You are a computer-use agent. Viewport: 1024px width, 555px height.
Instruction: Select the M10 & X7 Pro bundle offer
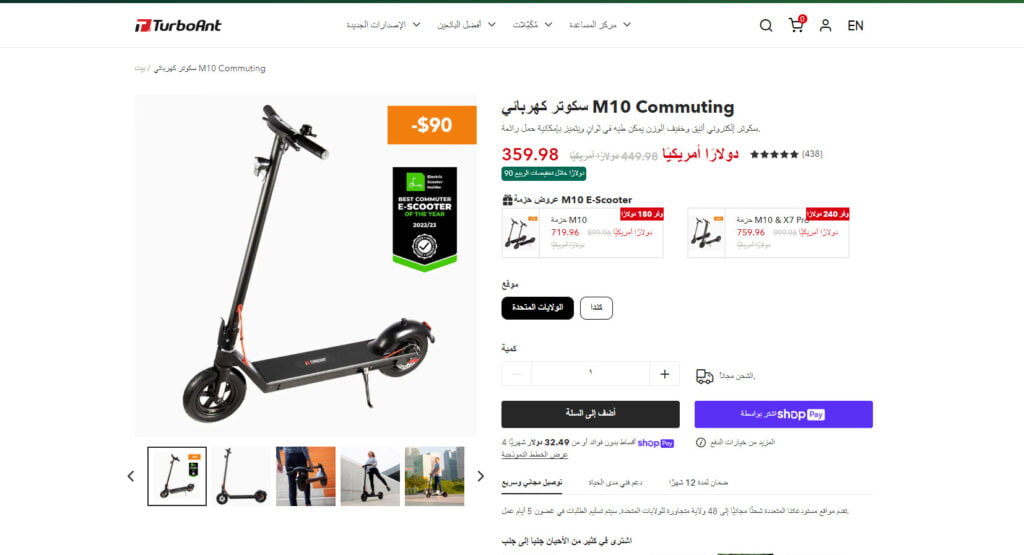point(768,232)
